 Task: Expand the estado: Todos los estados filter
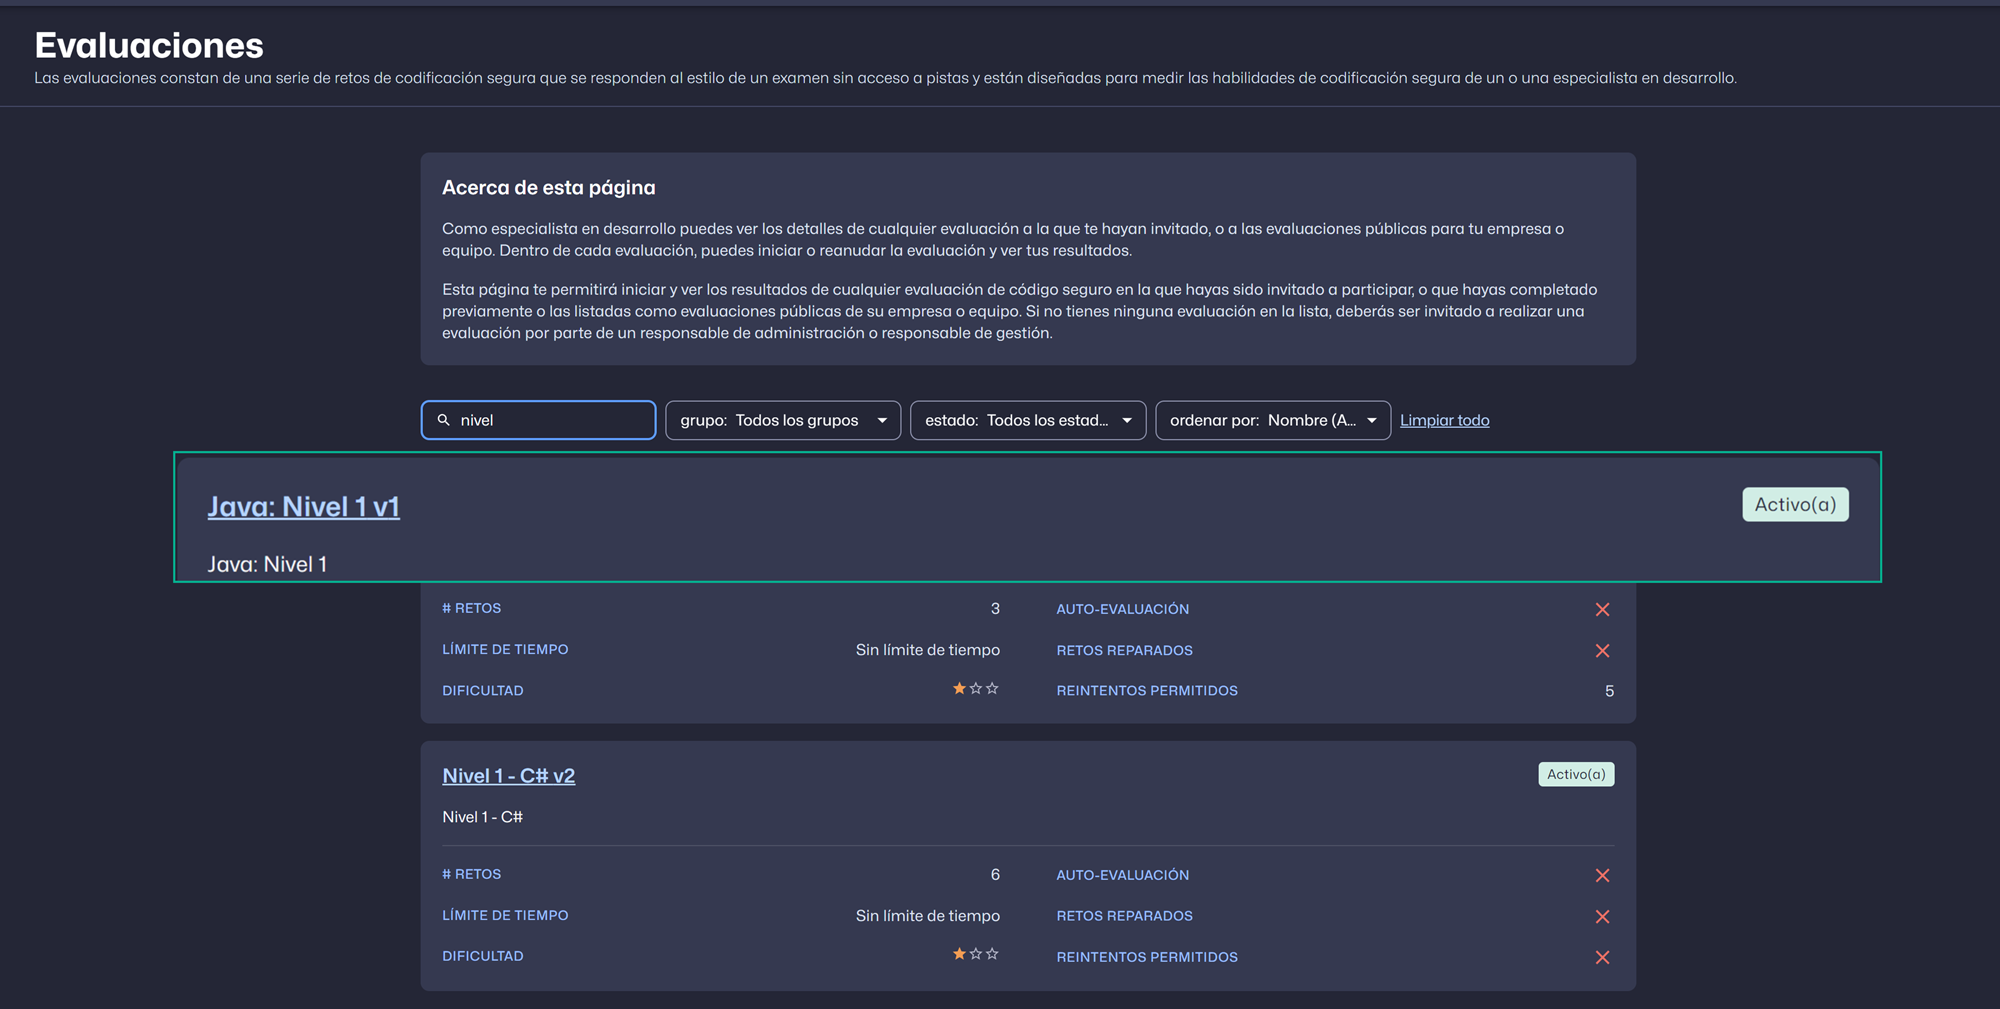pos(1028,420)
